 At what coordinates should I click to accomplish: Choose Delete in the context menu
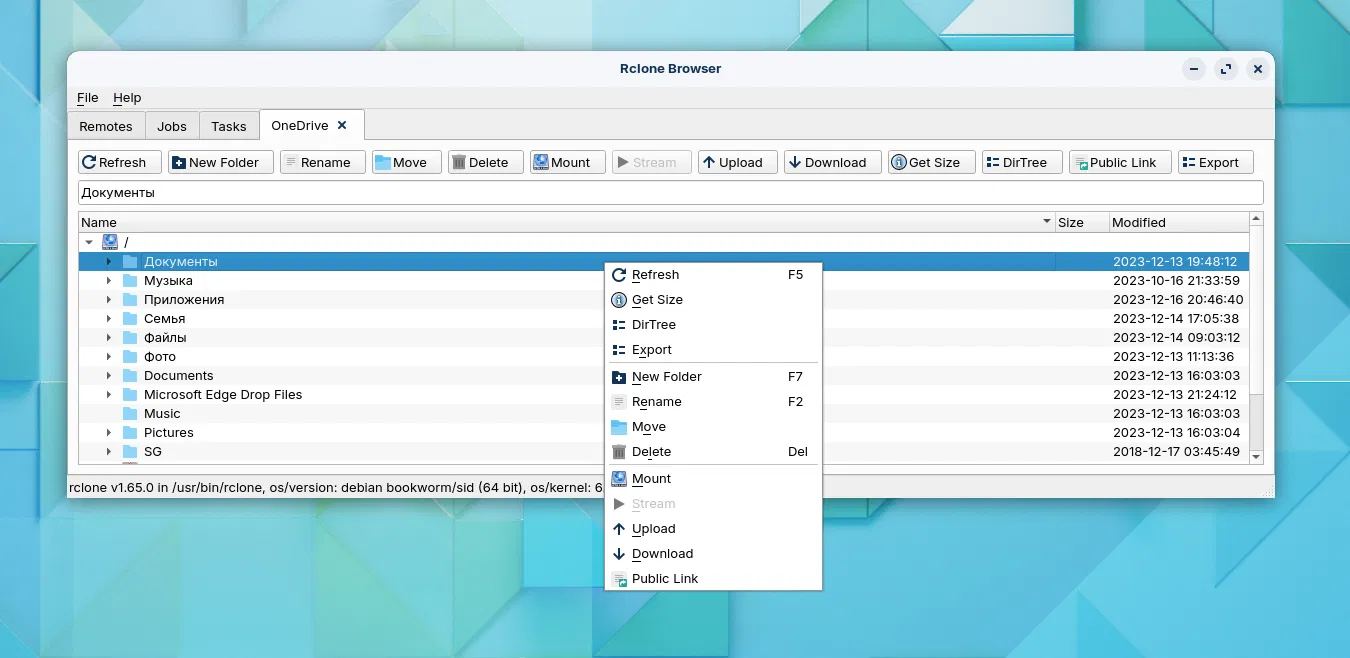click(x=713, y=452)
